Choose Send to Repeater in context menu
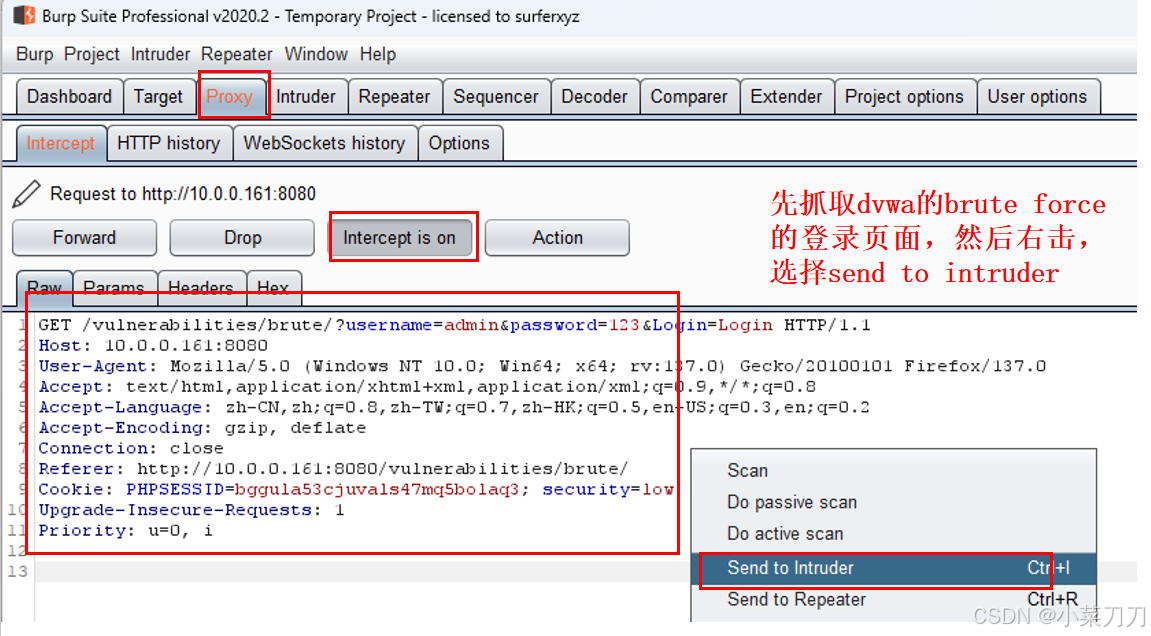This screenshot has height=636, width=1151. click(x=893, y=600)
